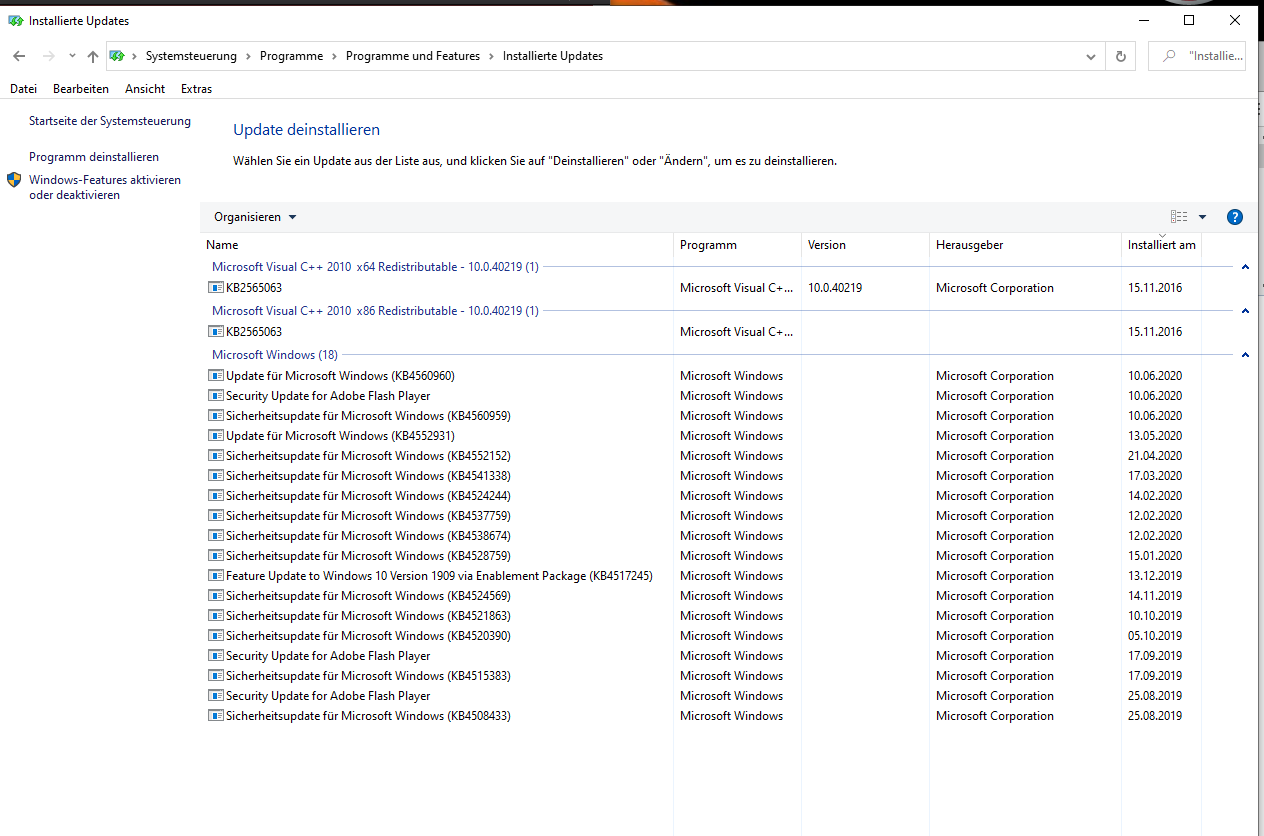Select the KB4538674 update icon
The image size is (1264, 836).
click(215, 536)
